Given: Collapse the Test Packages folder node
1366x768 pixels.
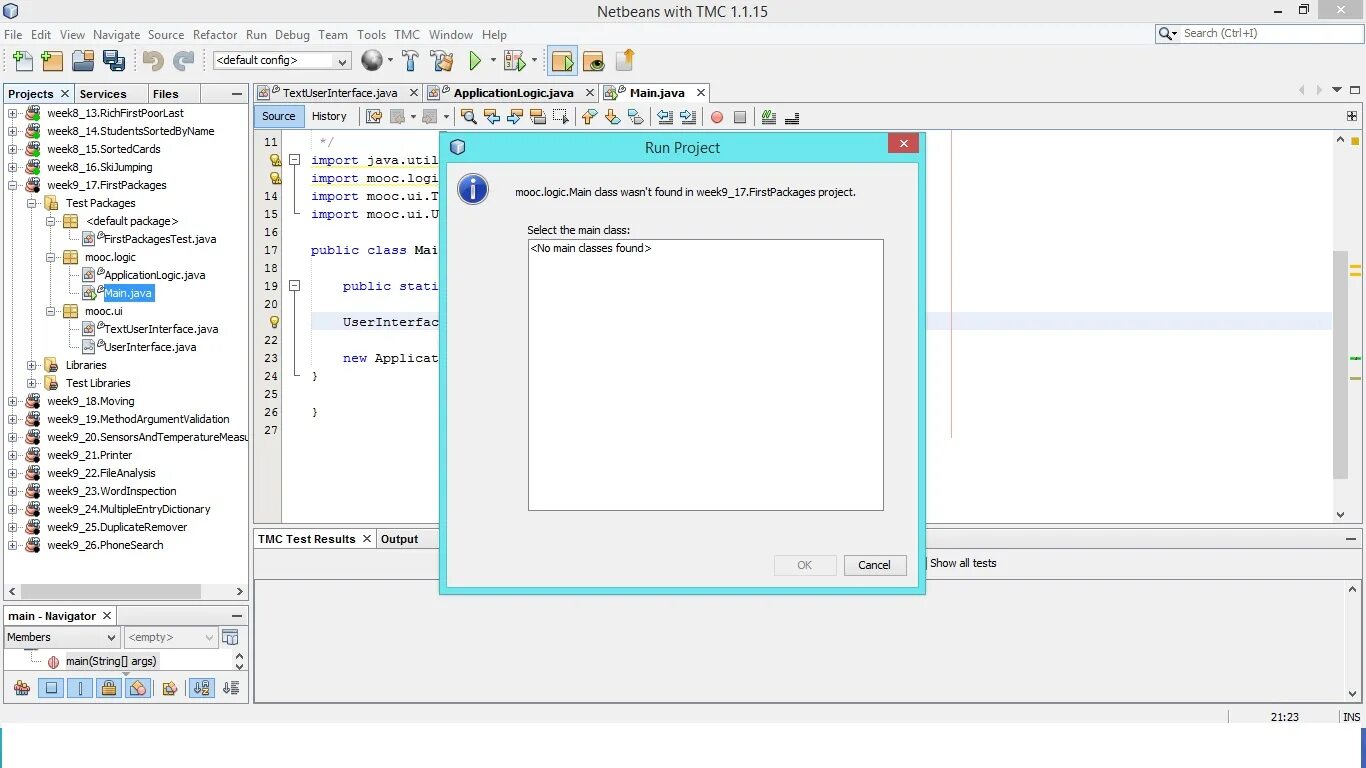Looking at the screenshot, I should (32, 203).
